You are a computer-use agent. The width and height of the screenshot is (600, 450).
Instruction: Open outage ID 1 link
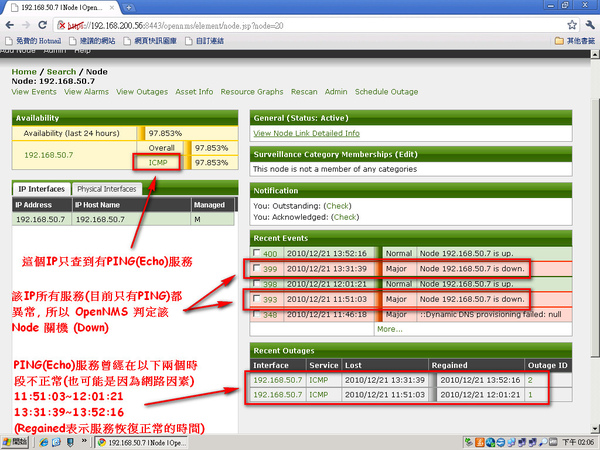(530, 395)
